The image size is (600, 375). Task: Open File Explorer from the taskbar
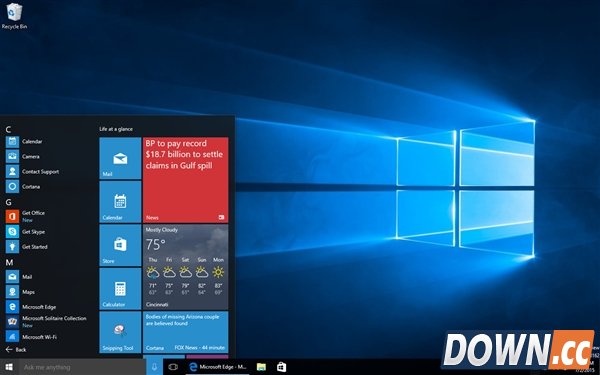[261, 367]
